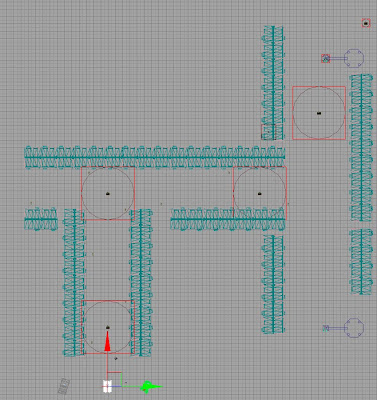Select the red-squared circle containing the red arrow
This screenshot has width=377, height=400.
[108, 327]
